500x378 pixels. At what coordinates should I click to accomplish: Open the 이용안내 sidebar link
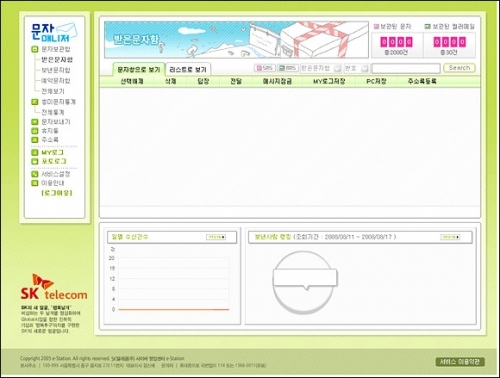point(53,183)
